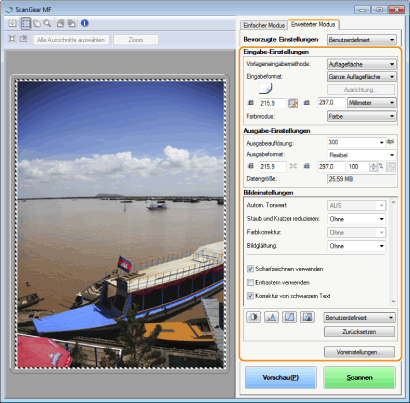Screen dimensions: 410x403
Task: Click the scale percentage stepper arrows
Action: (x=373, y=167)
